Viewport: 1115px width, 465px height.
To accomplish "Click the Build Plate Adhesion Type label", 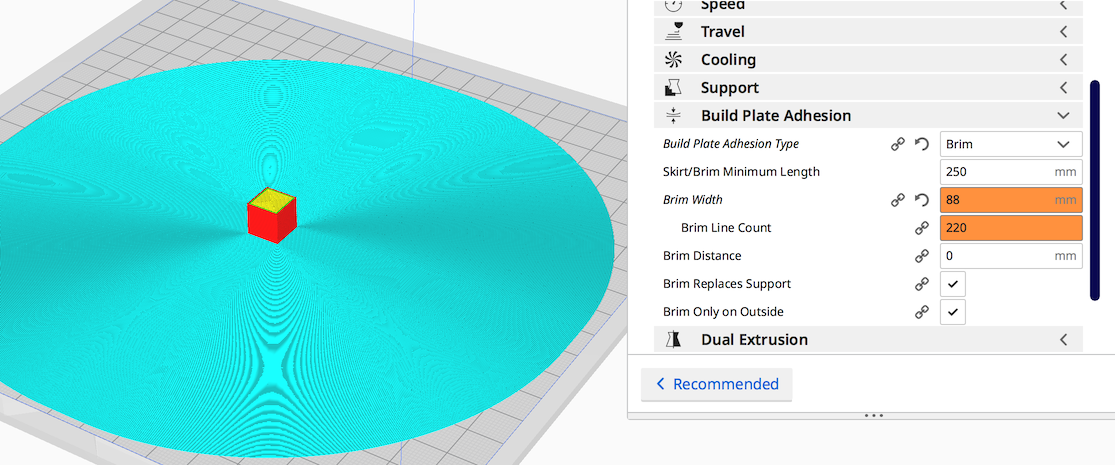I will pos(730,144).
